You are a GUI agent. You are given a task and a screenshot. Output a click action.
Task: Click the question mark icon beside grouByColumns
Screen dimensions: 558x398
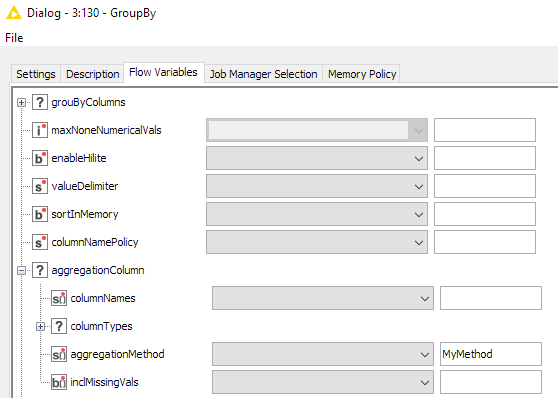40,102
